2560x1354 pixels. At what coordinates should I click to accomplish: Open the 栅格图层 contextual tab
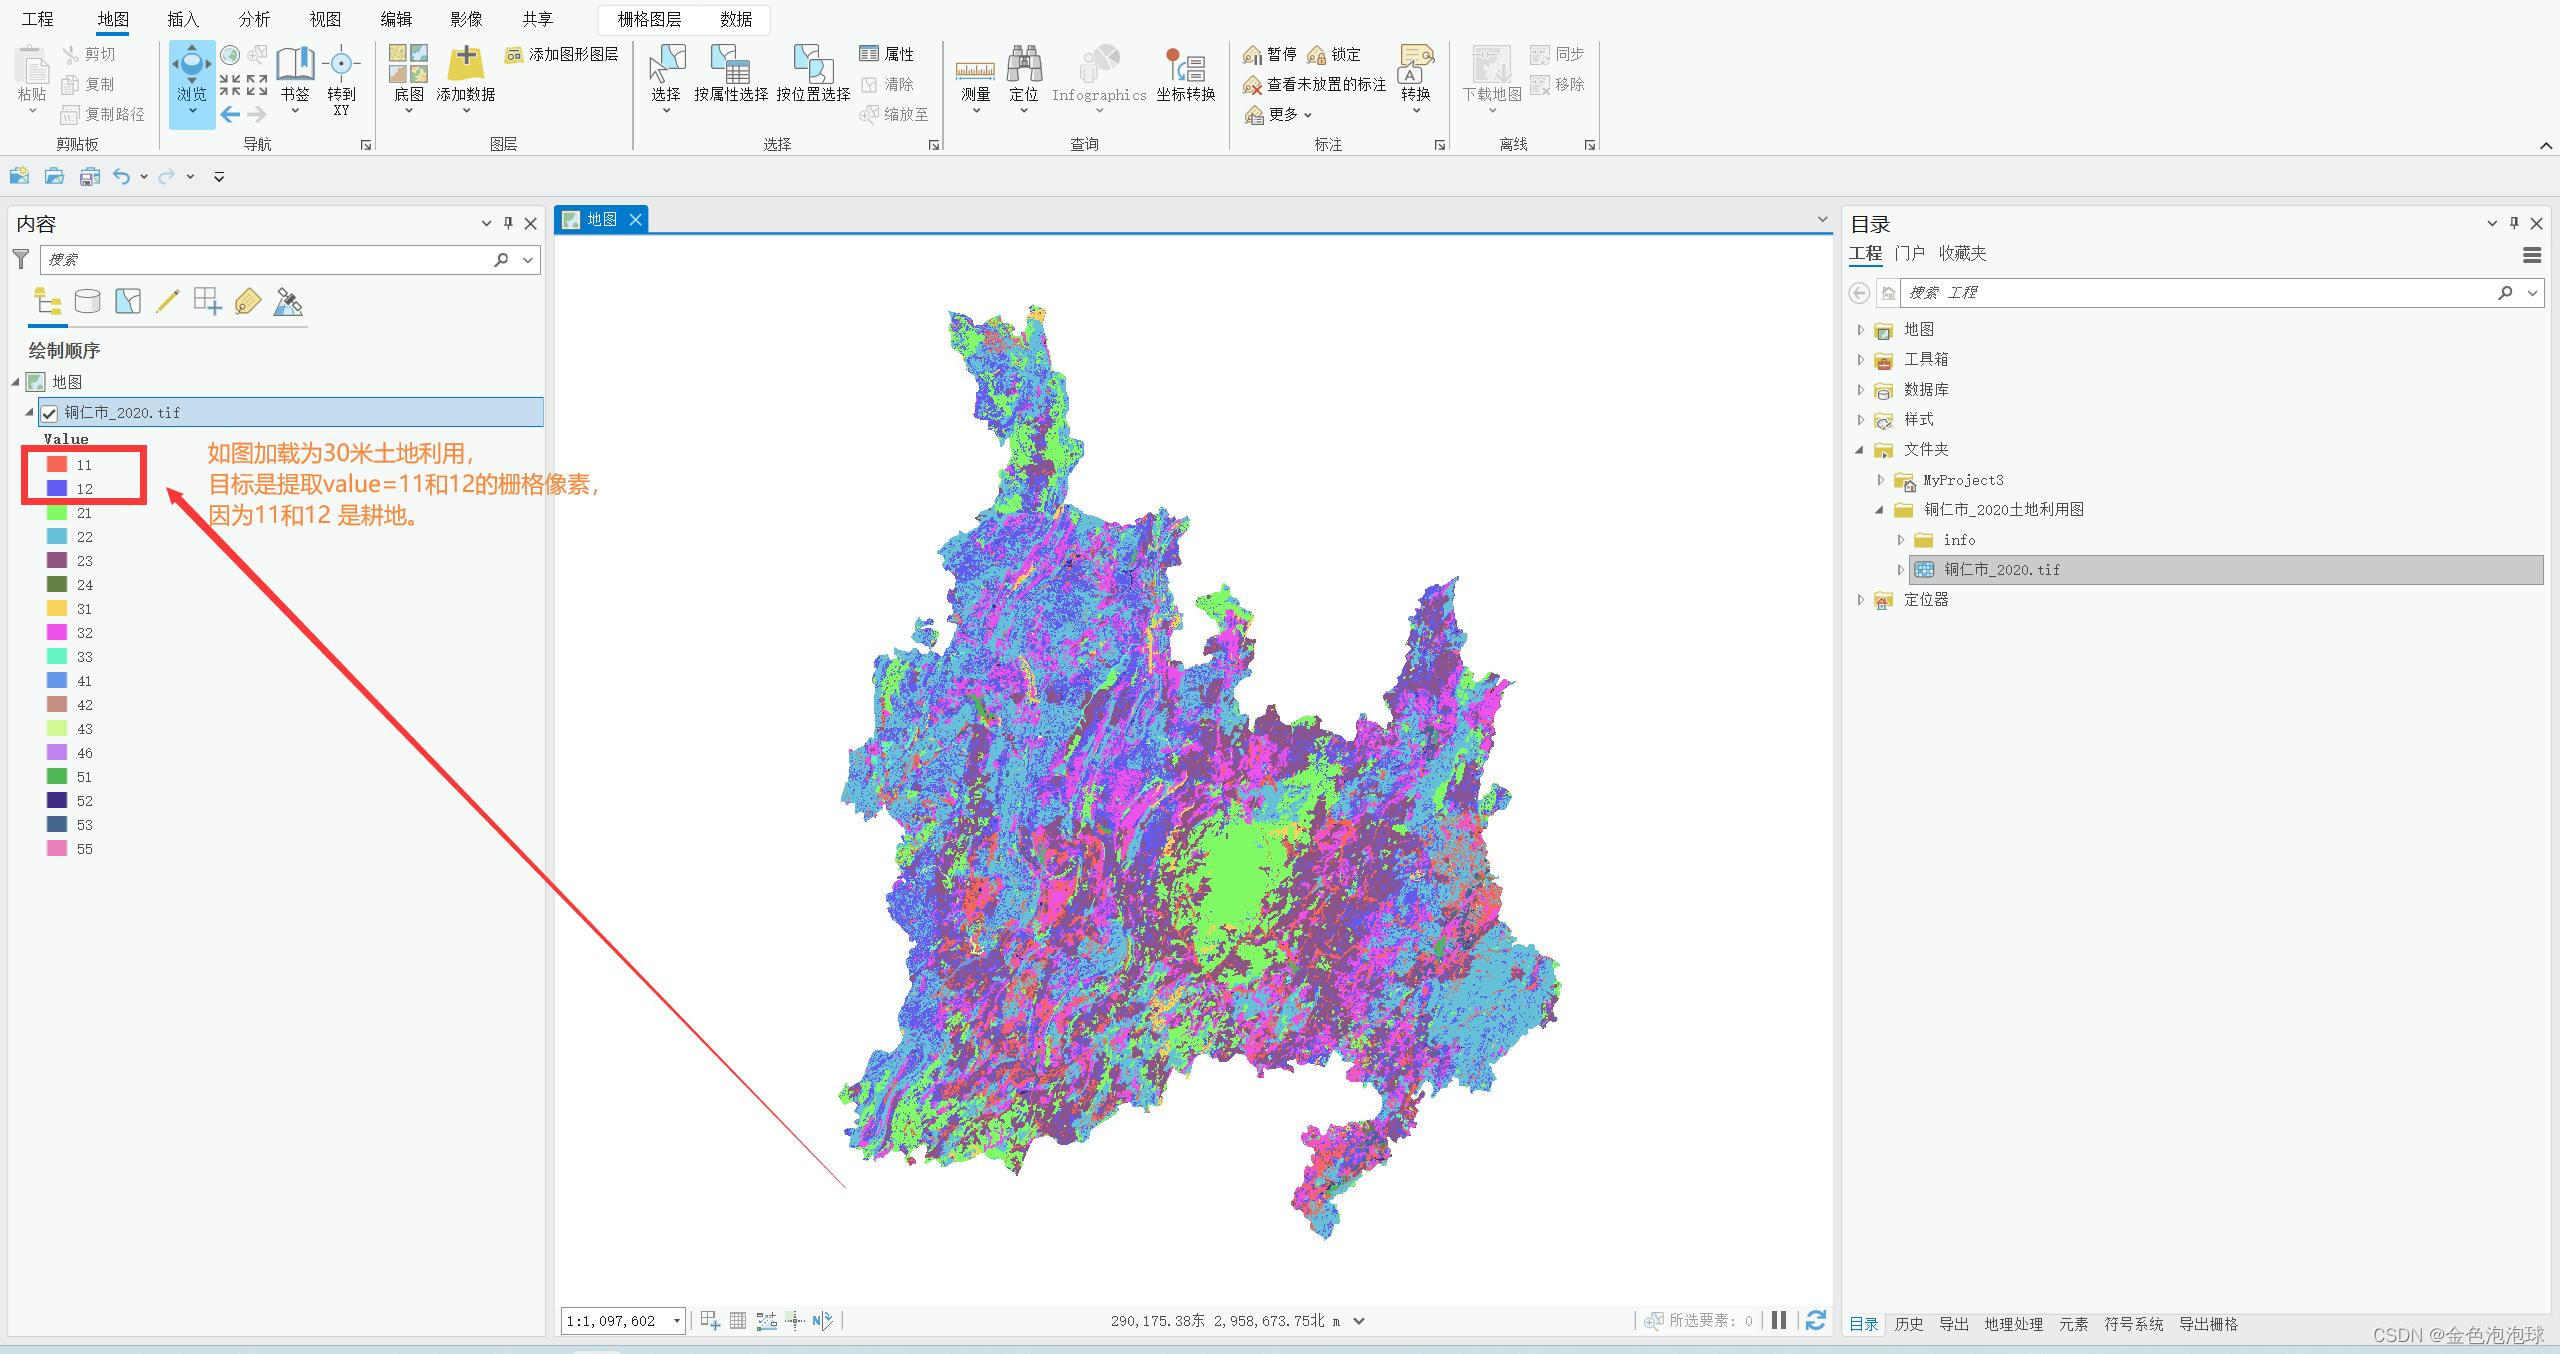click(x=649, y=19)
